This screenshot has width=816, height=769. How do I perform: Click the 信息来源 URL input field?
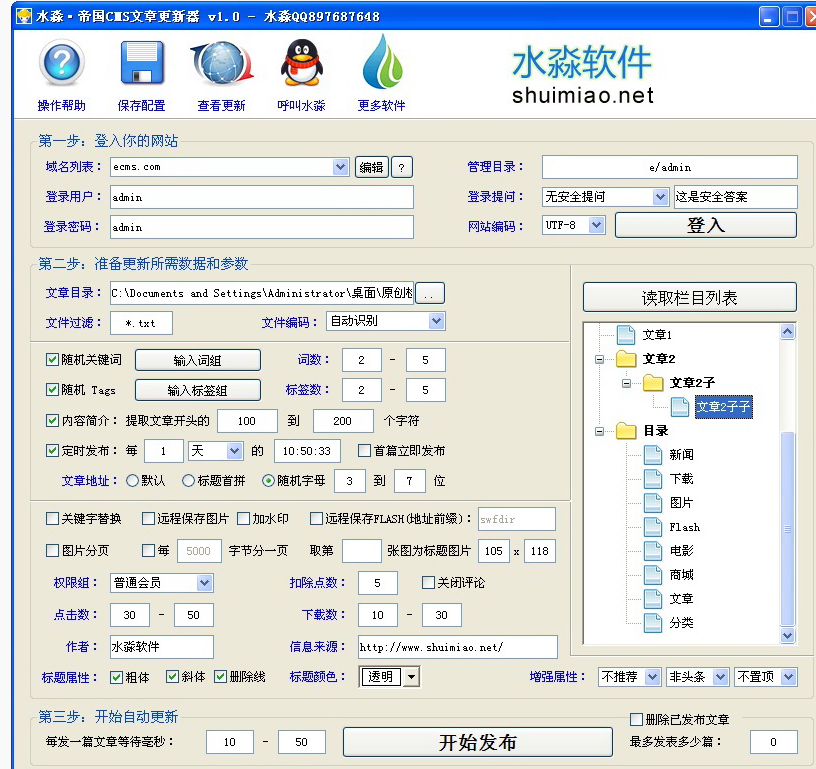[457, 647]
